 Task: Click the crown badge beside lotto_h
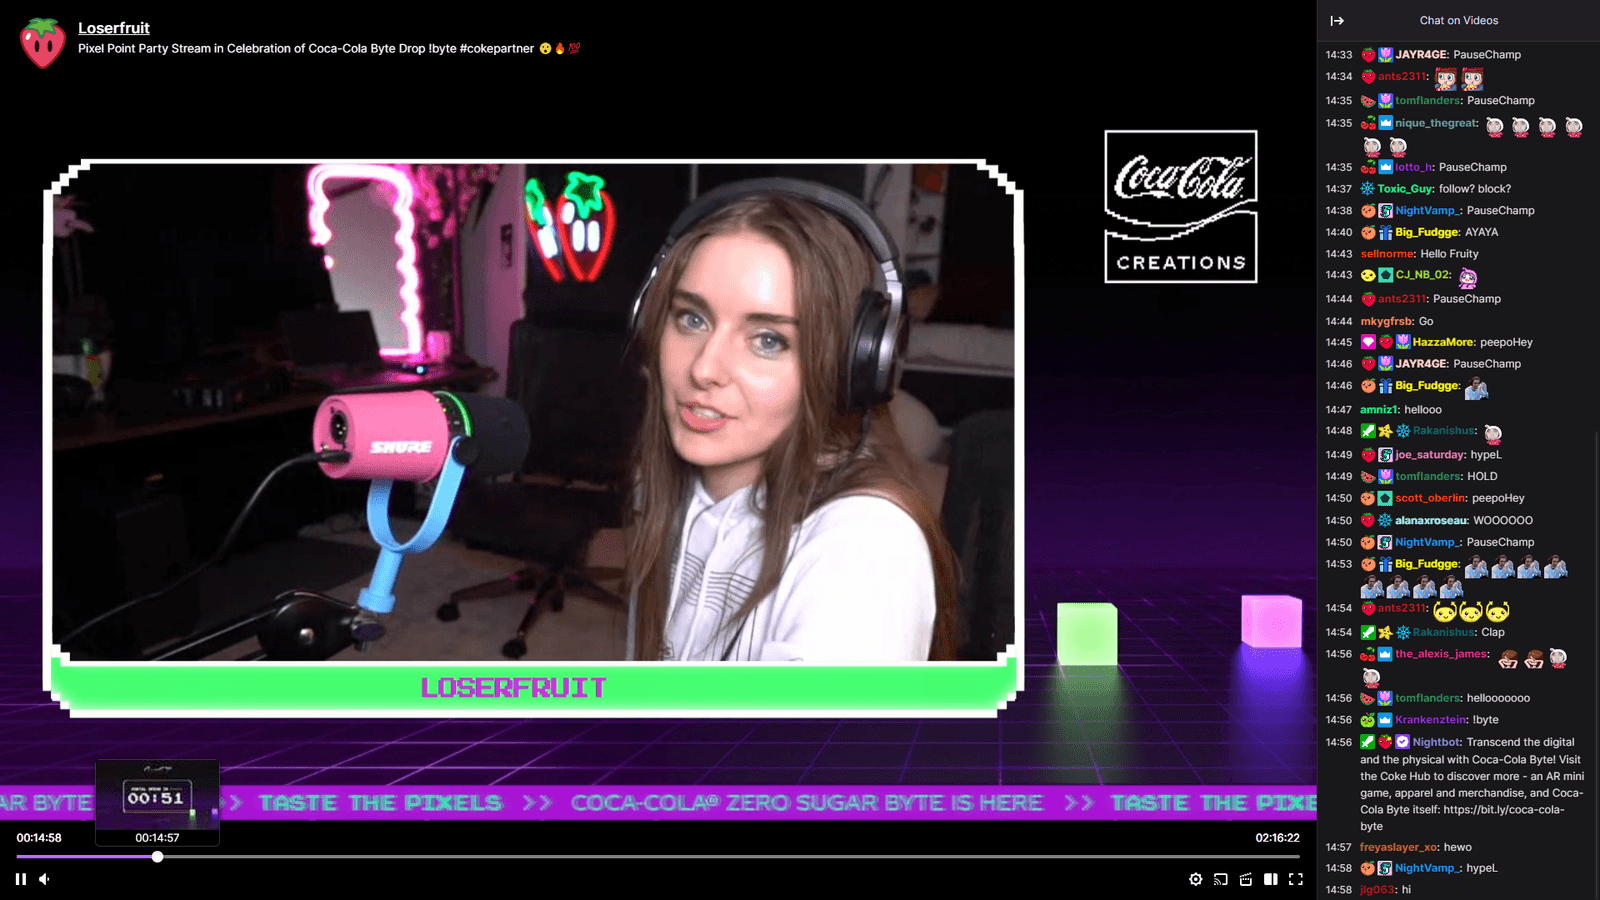tap(1386, 167)
